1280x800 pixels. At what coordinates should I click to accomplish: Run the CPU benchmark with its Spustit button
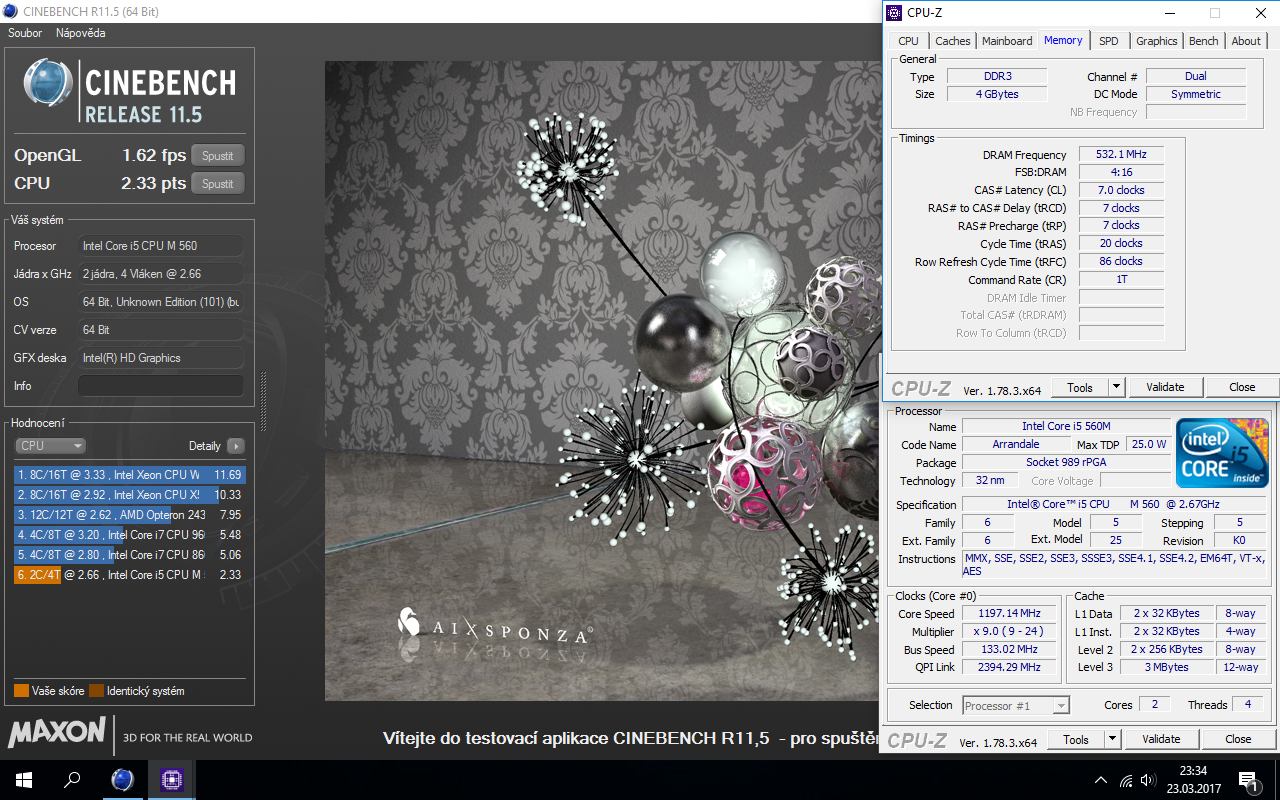[217, 184]
